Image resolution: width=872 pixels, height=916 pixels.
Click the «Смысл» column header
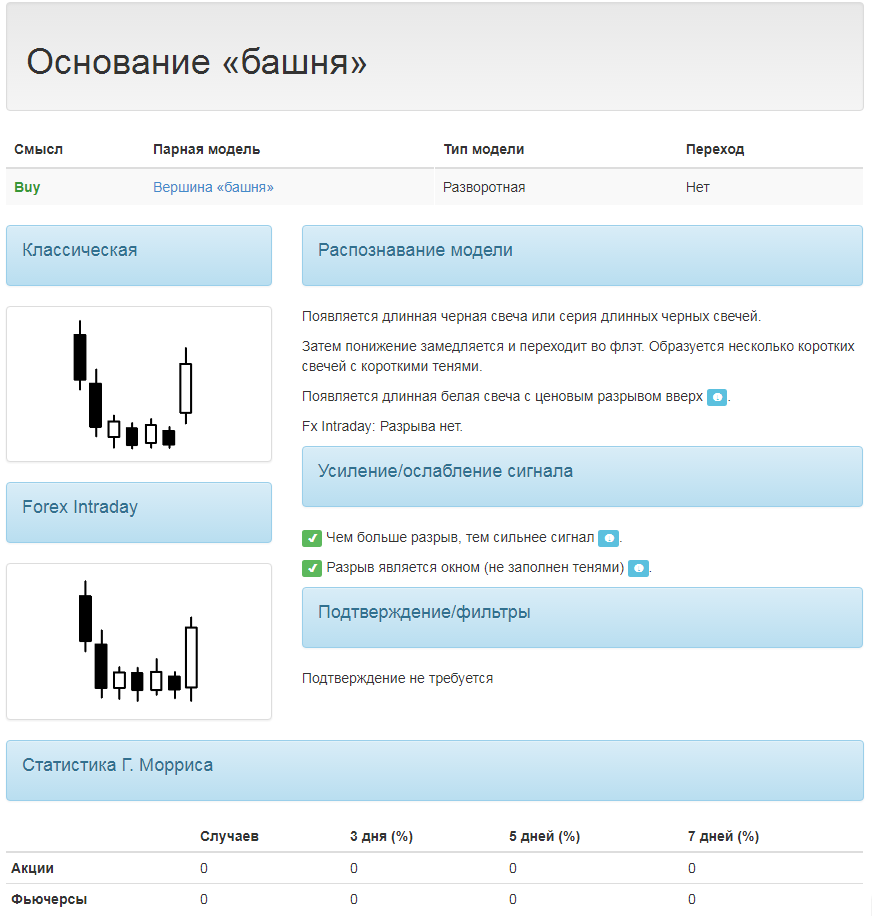point(39,150)
